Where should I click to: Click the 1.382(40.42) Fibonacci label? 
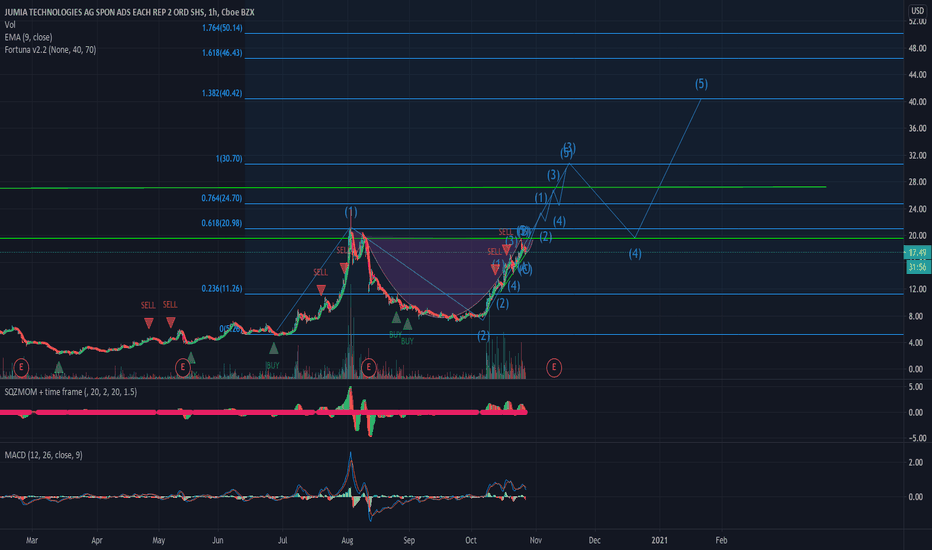tap(222, 93)
